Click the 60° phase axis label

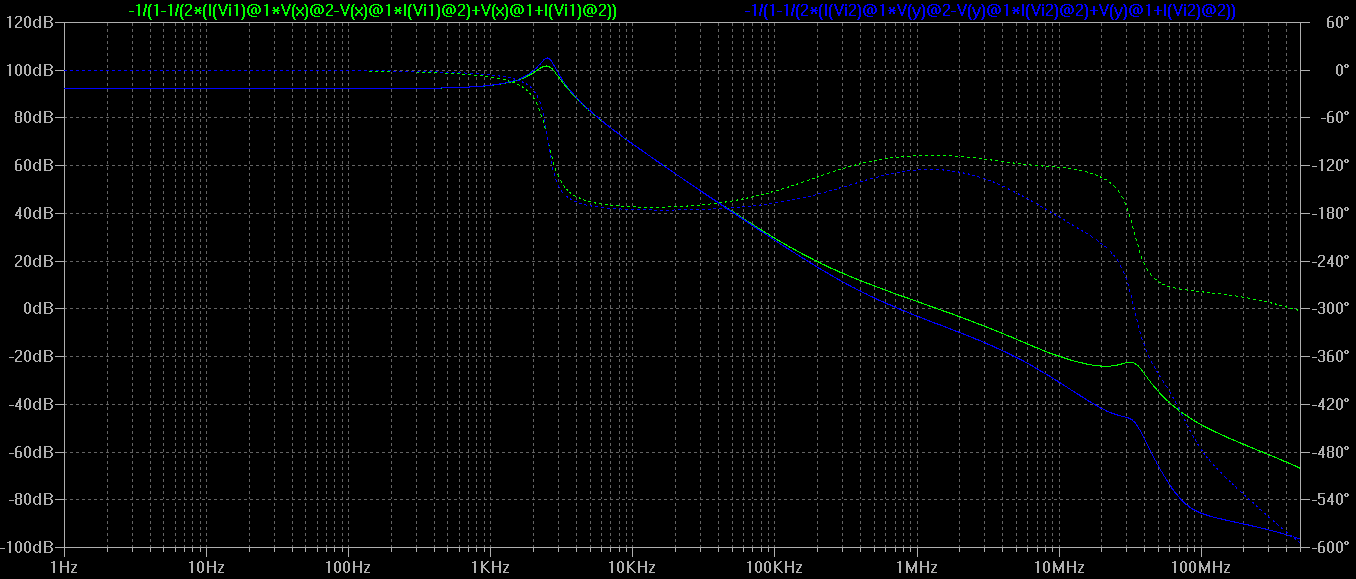click(1338, 22)
